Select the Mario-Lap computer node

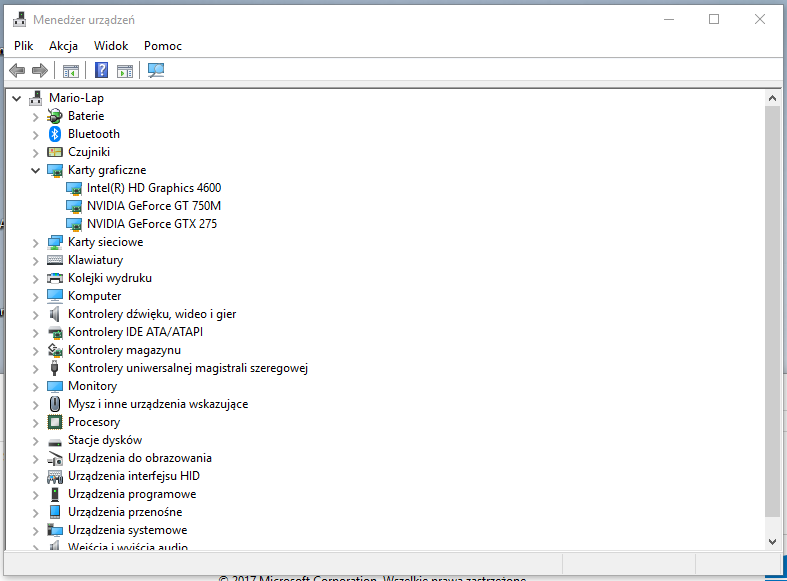pyautogui.click(x=76, y=98)
